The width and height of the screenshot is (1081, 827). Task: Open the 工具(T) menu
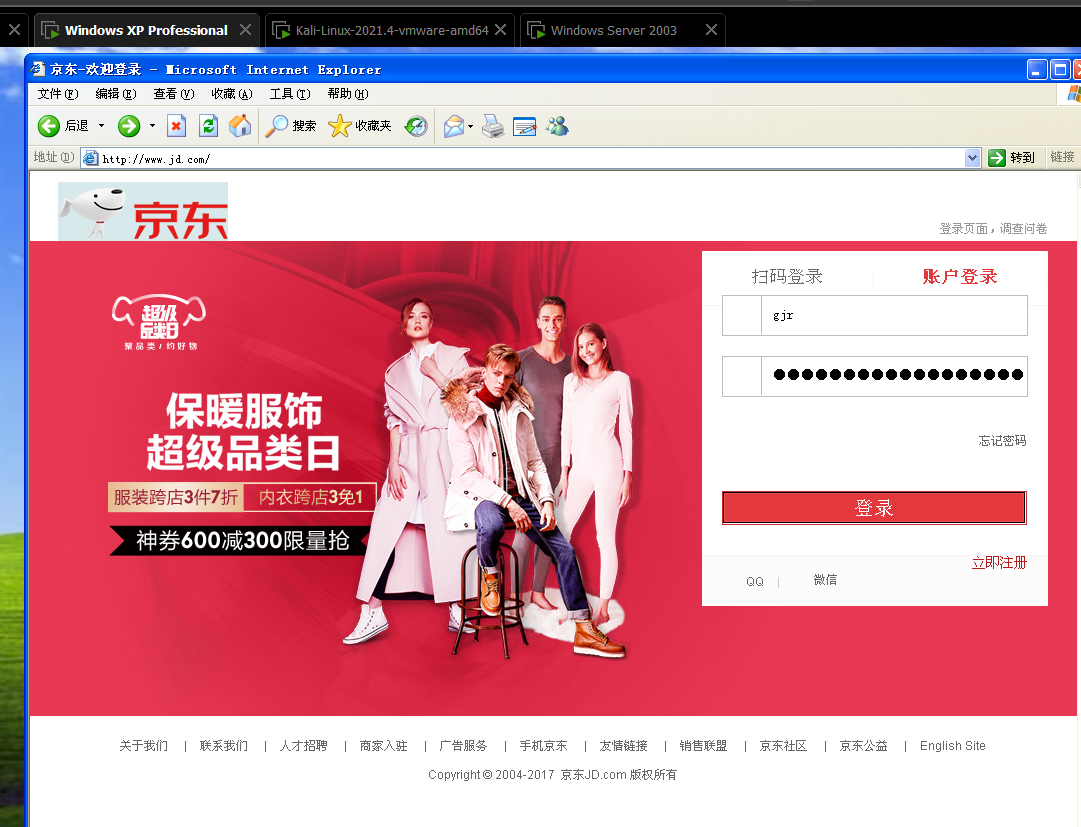290,94
